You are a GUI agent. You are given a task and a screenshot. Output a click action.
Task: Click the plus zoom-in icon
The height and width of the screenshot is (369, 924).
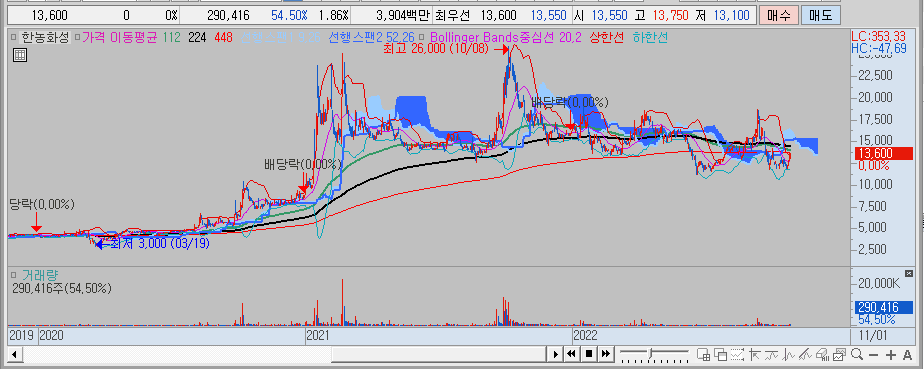pos(891,355)
